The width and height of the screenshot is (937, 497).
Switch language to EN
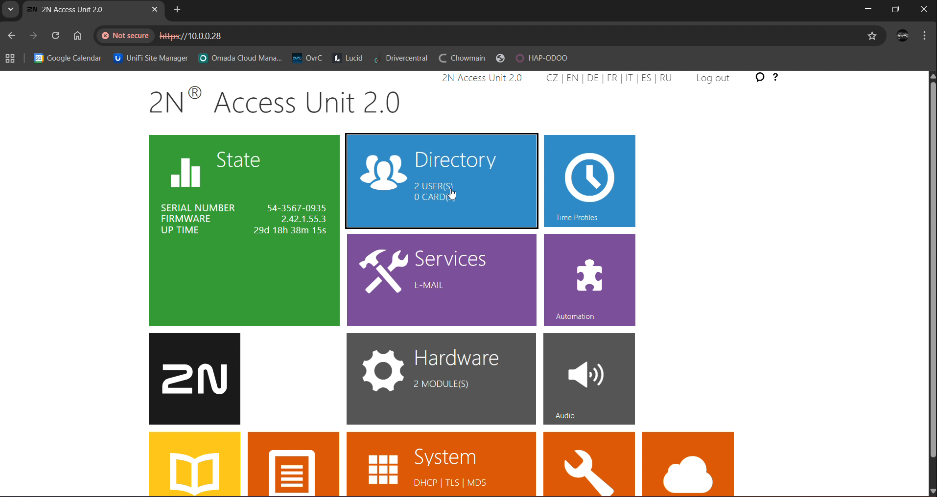(572, 78)
